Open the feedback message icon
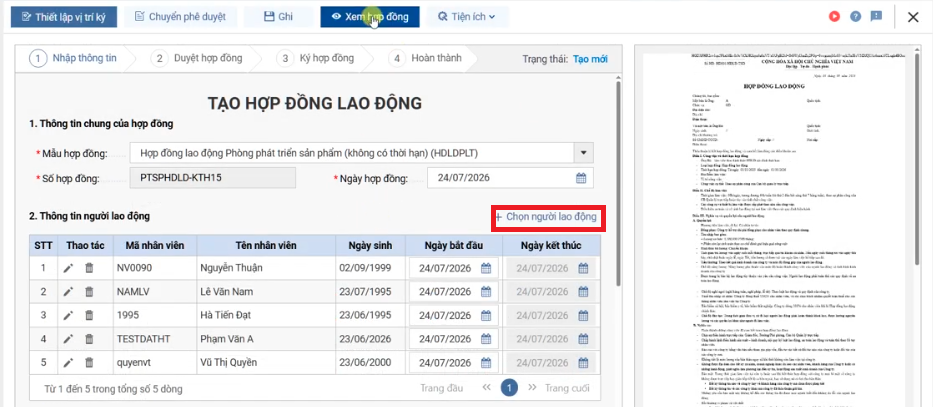Screen dimensions: 933x407 [x=876, y=17]
